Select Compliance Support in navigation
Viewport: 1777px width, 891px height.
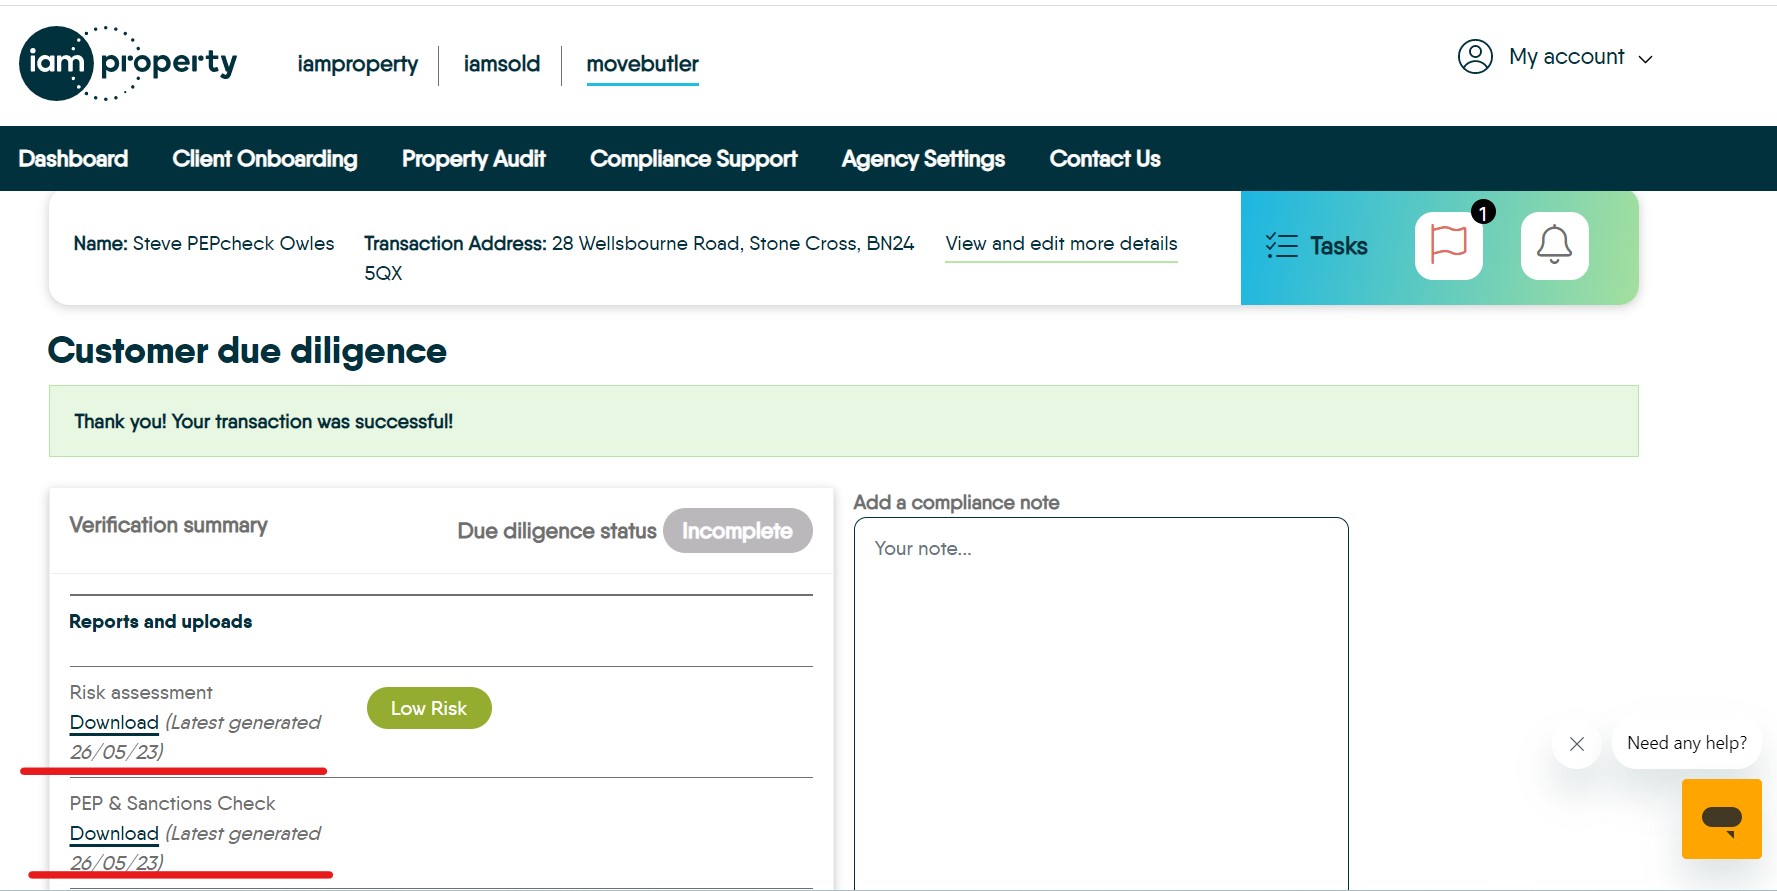pos(693,159)
